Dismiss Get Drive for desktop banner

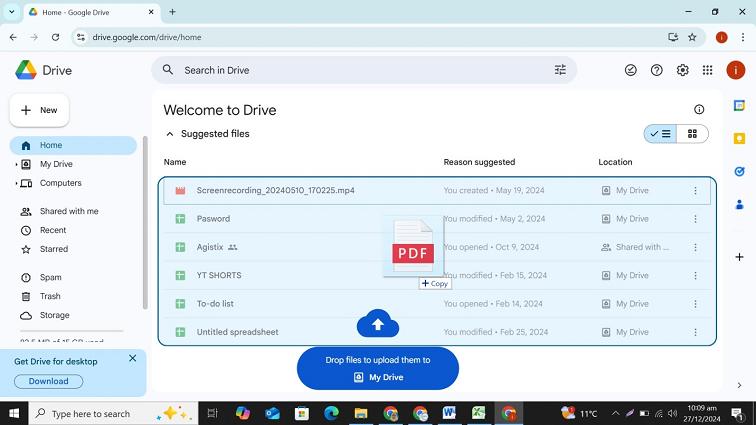133,358
